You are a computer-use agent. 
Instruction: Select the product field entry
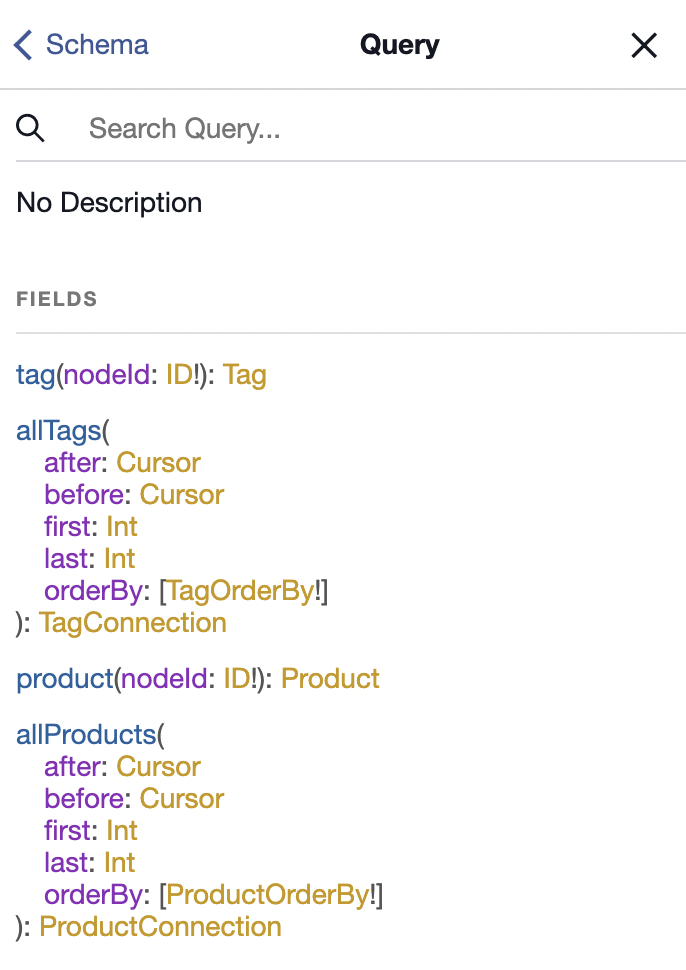coord(64,678)
